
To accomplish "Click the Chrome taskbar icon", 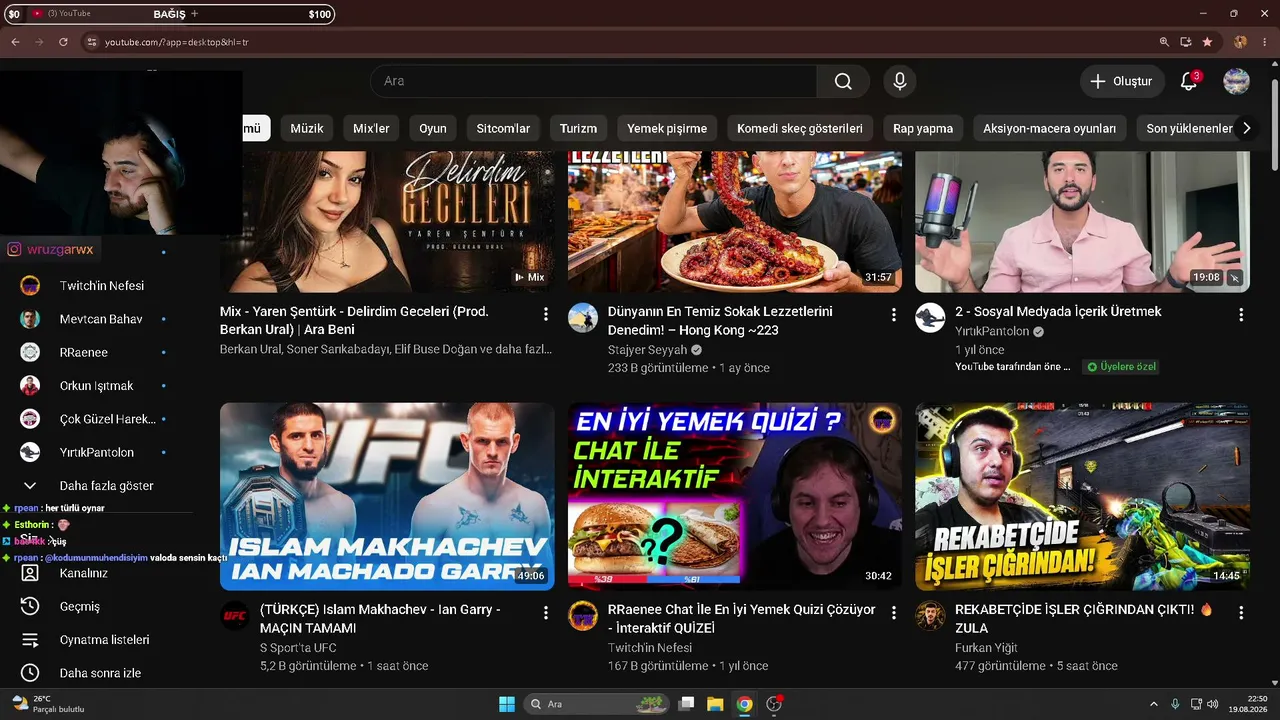I will tap(744, 704).
